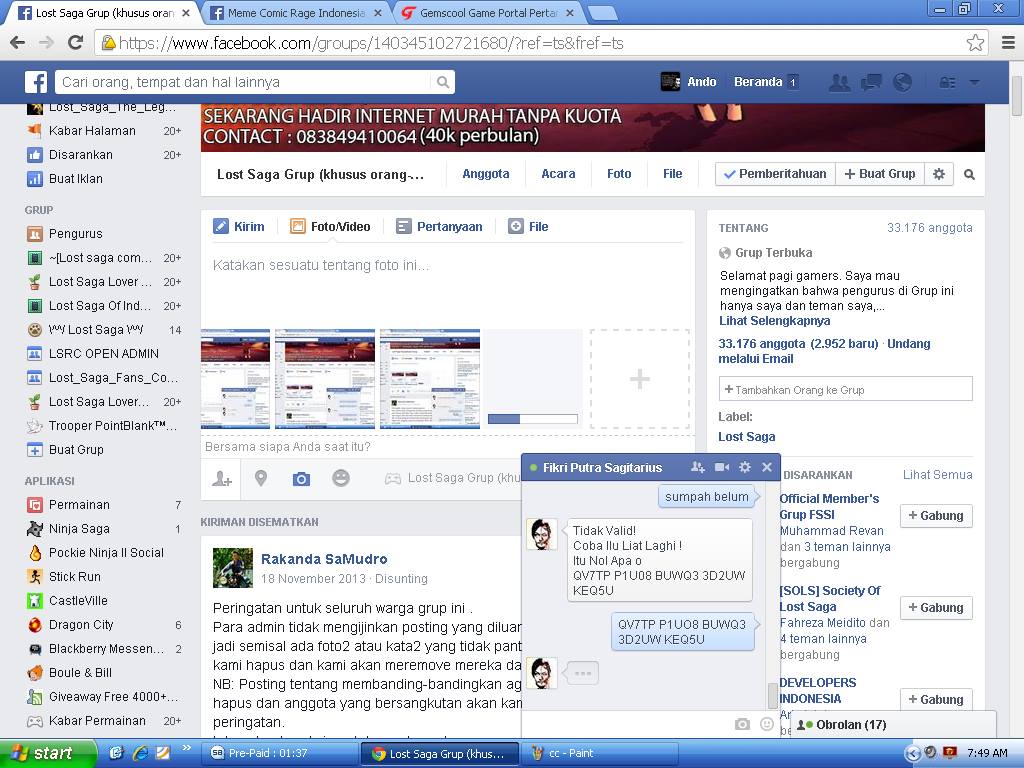This screenshot has height=768, width=1024.
Task: Close the Fikri Putra Sagitarius chat window
Action: (767, 467)
